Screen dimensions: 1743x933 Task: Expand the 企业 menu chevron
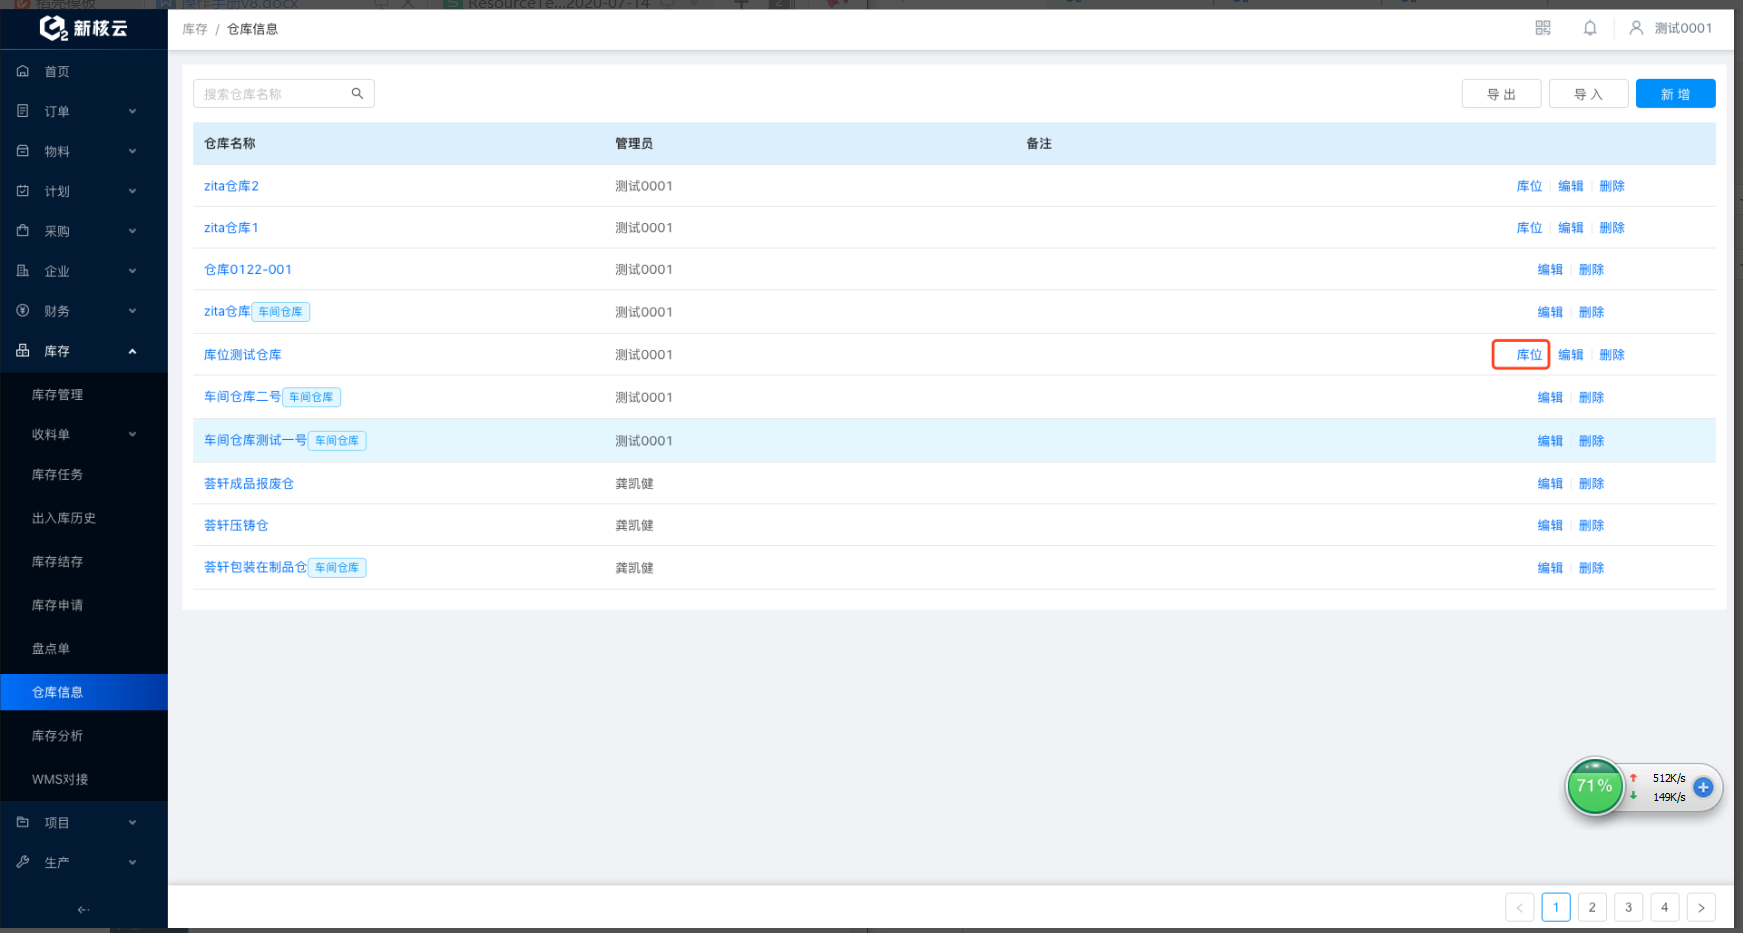[132, 271]
